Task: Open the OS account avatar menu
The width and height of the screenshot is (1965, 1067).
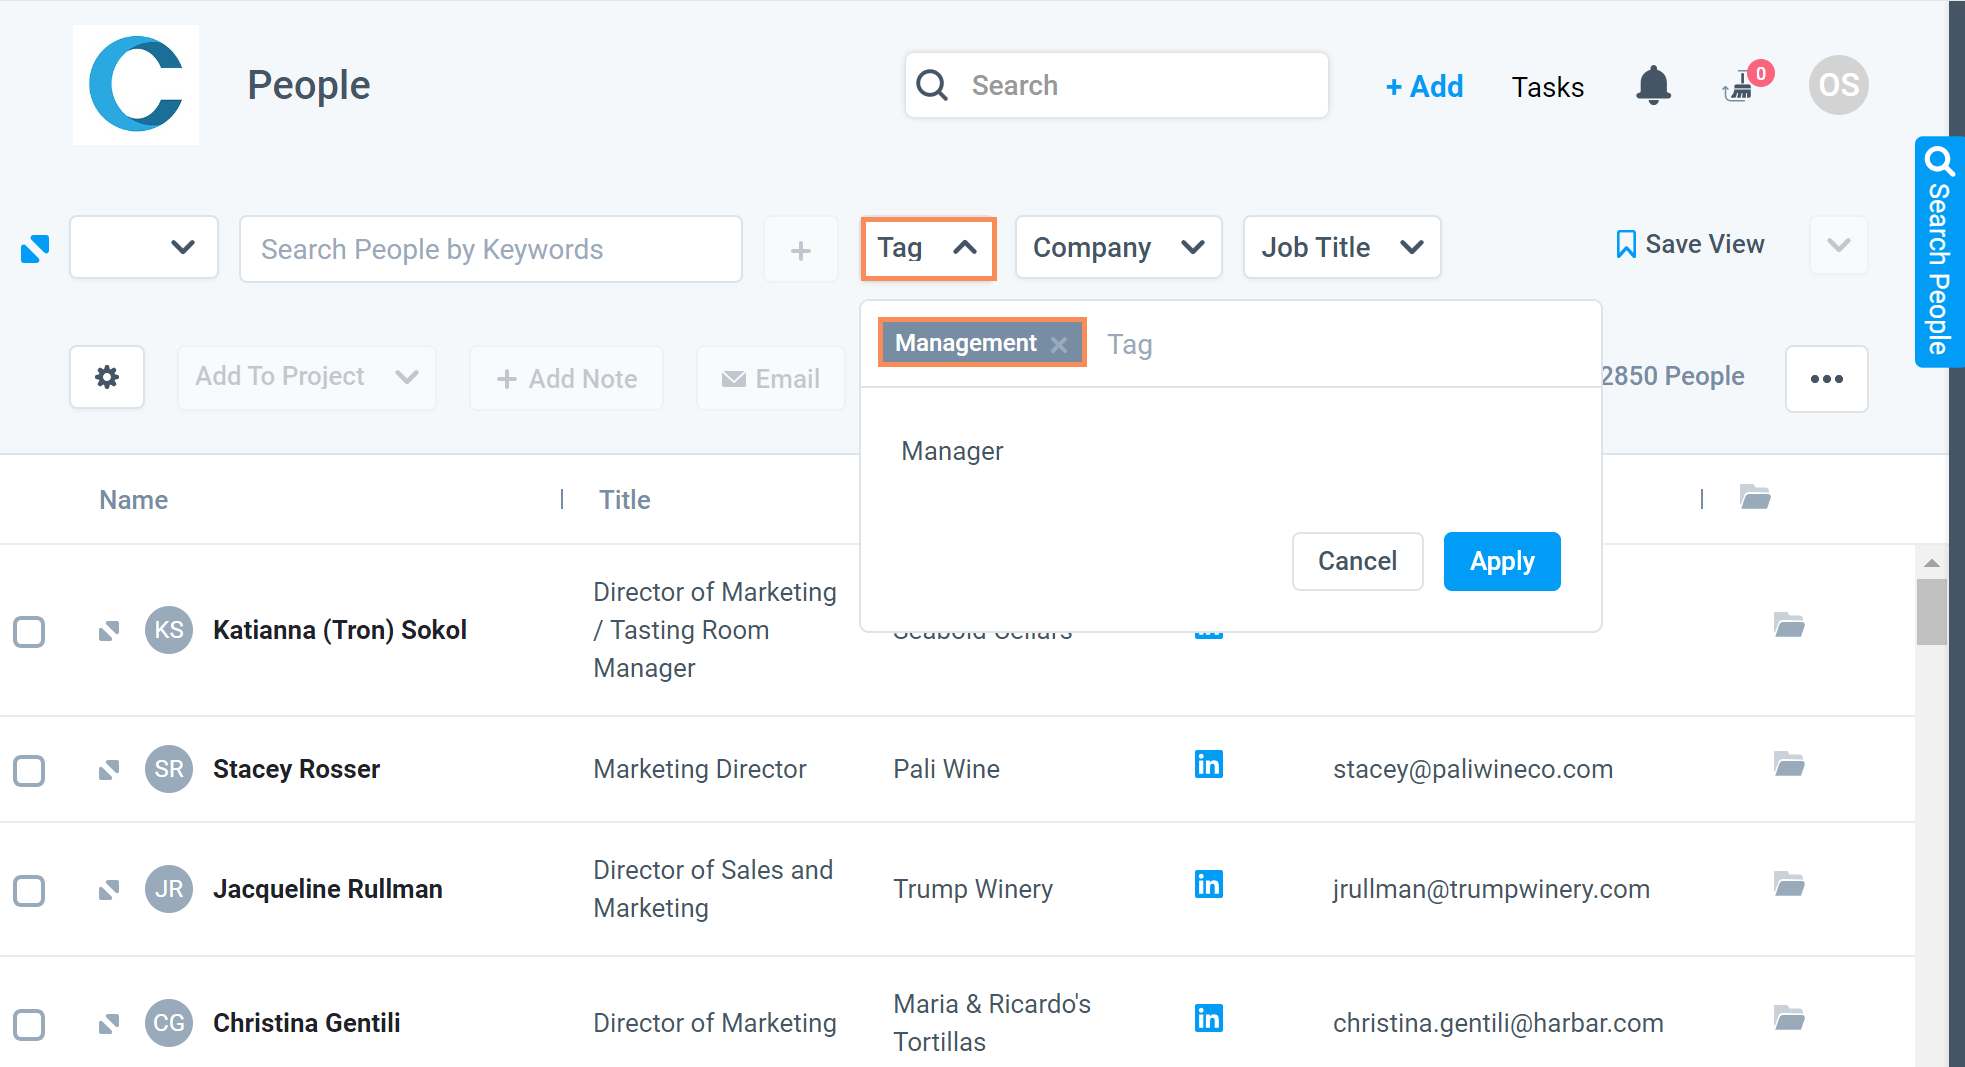Action: (x=1838, y=85)
